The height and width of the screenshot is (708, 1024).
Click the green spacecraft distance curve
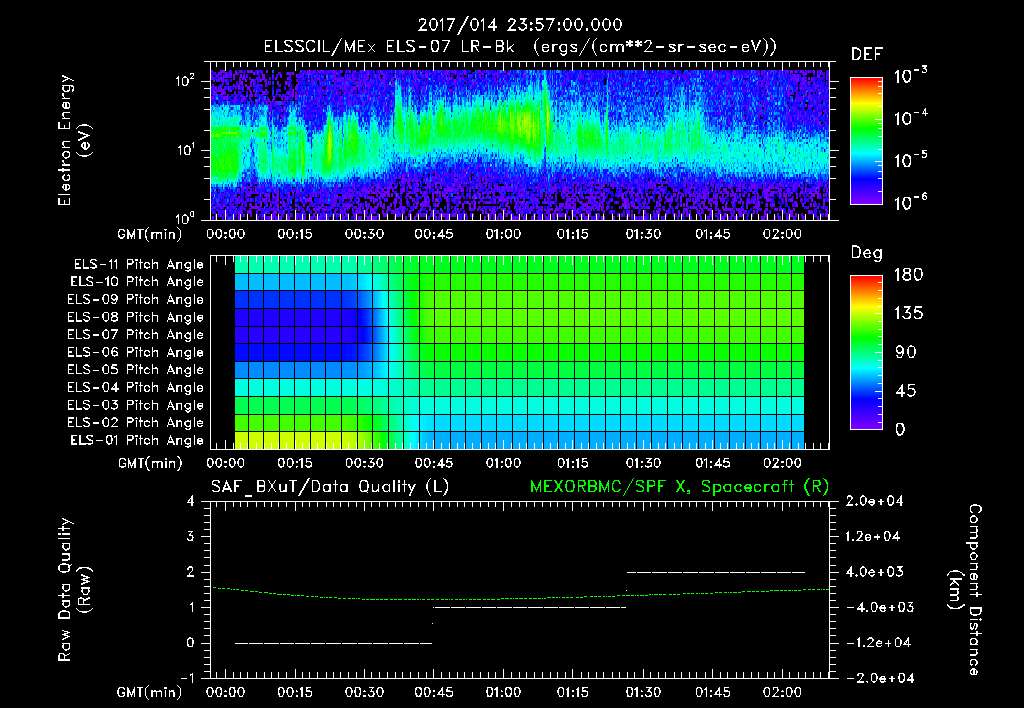coord(520,598)
